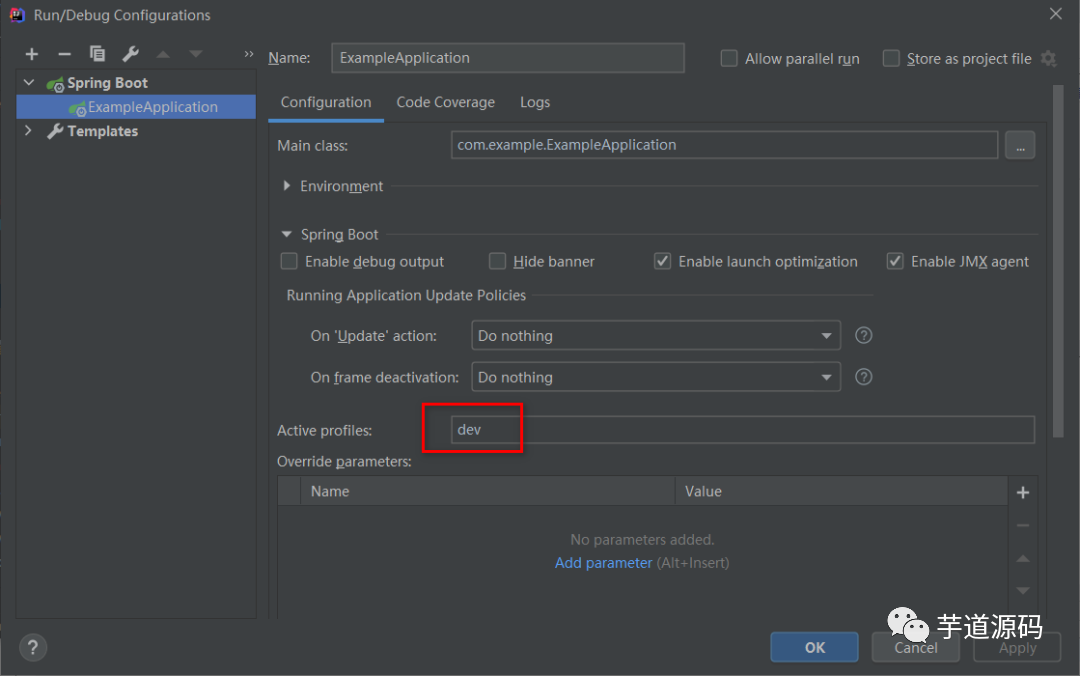Click the Value column header
Image resolution: width=1080 pixels, height=676 pixels.
[842, 491]
